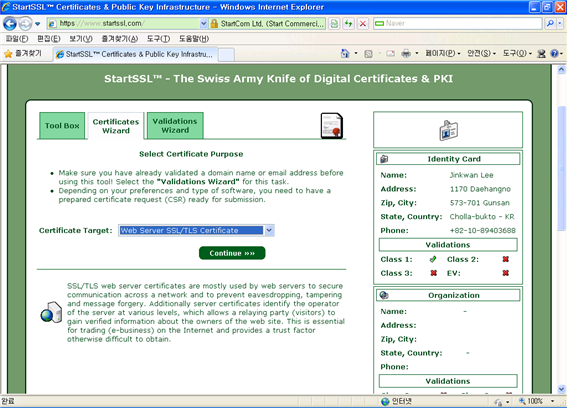The height and width of the screenshot is (409, 567).
Task: Switch to the Validations Wizard tab
Action: click(x=175, y=125)
